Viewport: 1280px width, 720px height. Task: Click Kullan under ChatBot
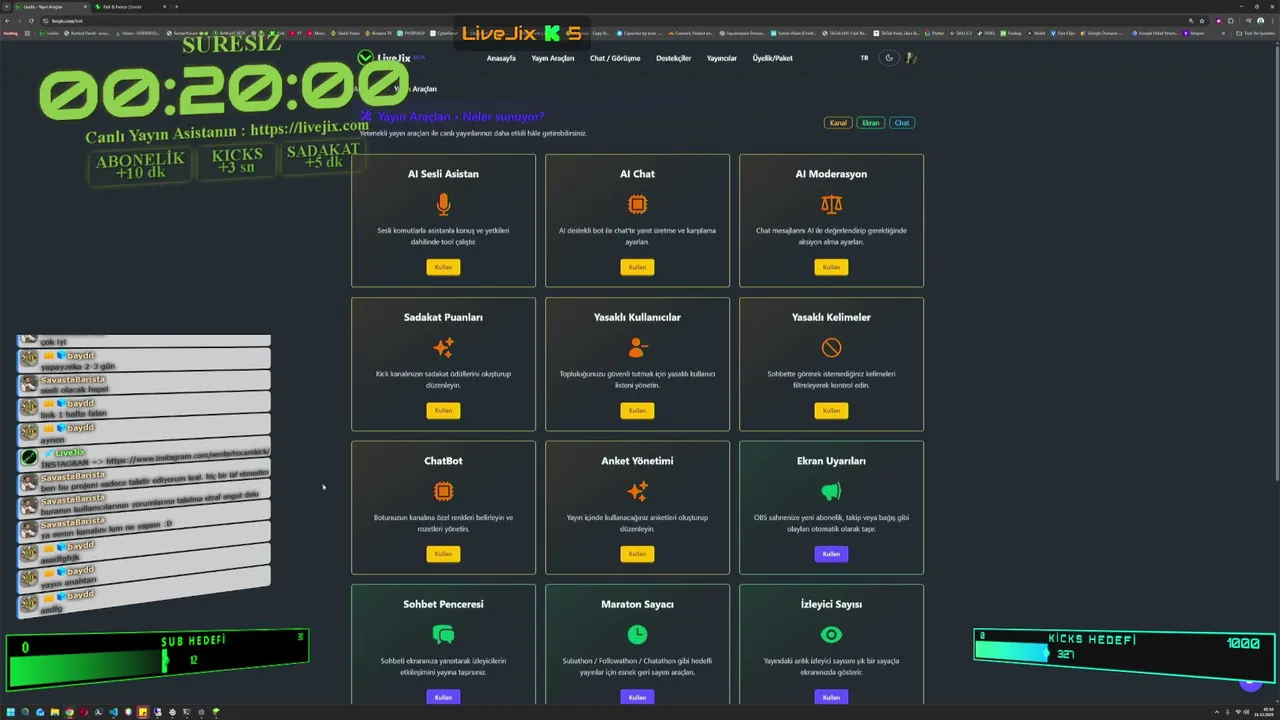point(443,554)
